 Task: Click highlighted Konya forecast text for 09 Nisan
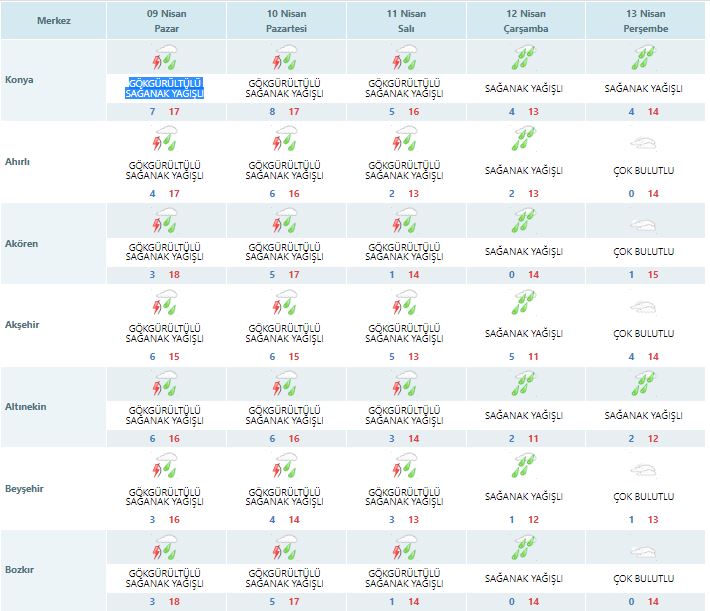(165, 88)
